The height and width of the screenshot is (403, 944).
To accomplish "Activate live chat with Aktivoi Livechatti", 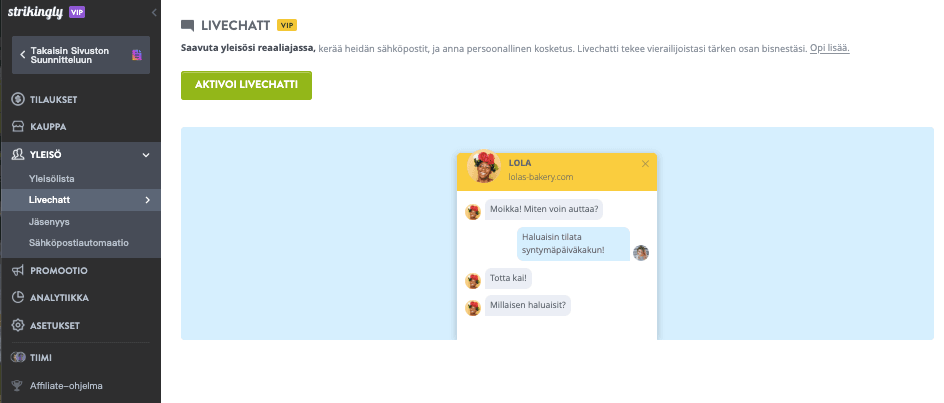I will click(x=246, y=85).
